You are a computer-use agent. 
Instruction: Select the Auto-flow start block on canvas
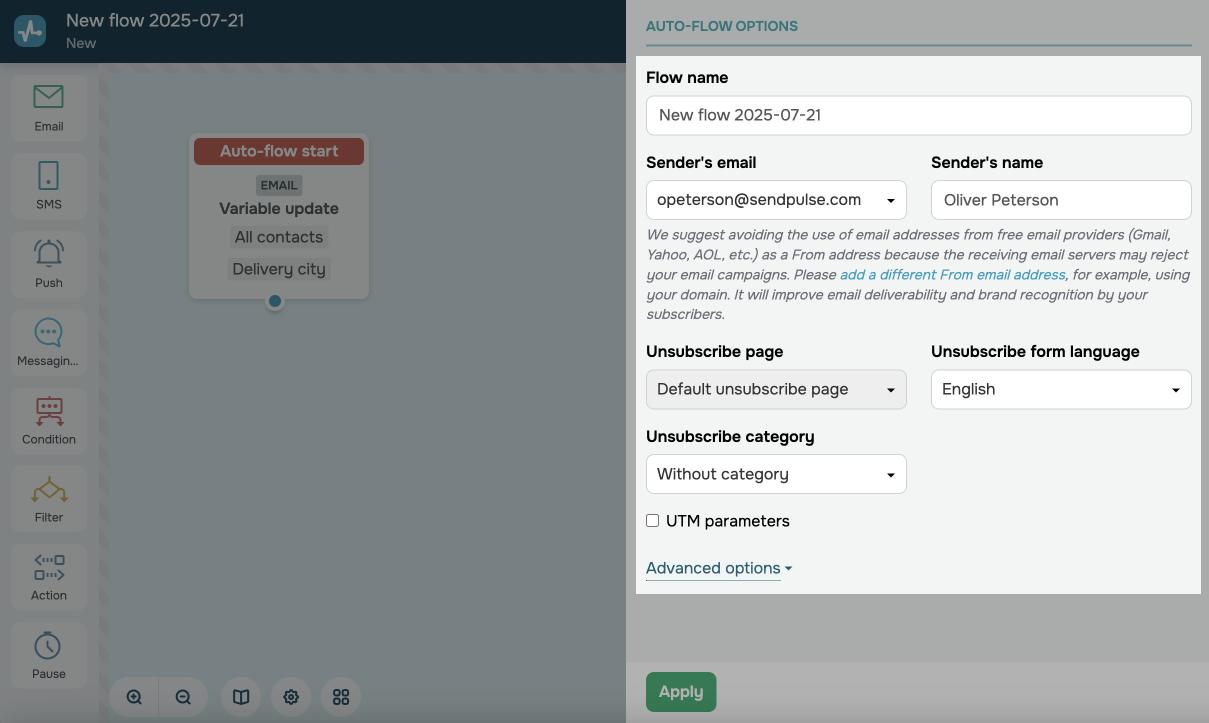279,151
